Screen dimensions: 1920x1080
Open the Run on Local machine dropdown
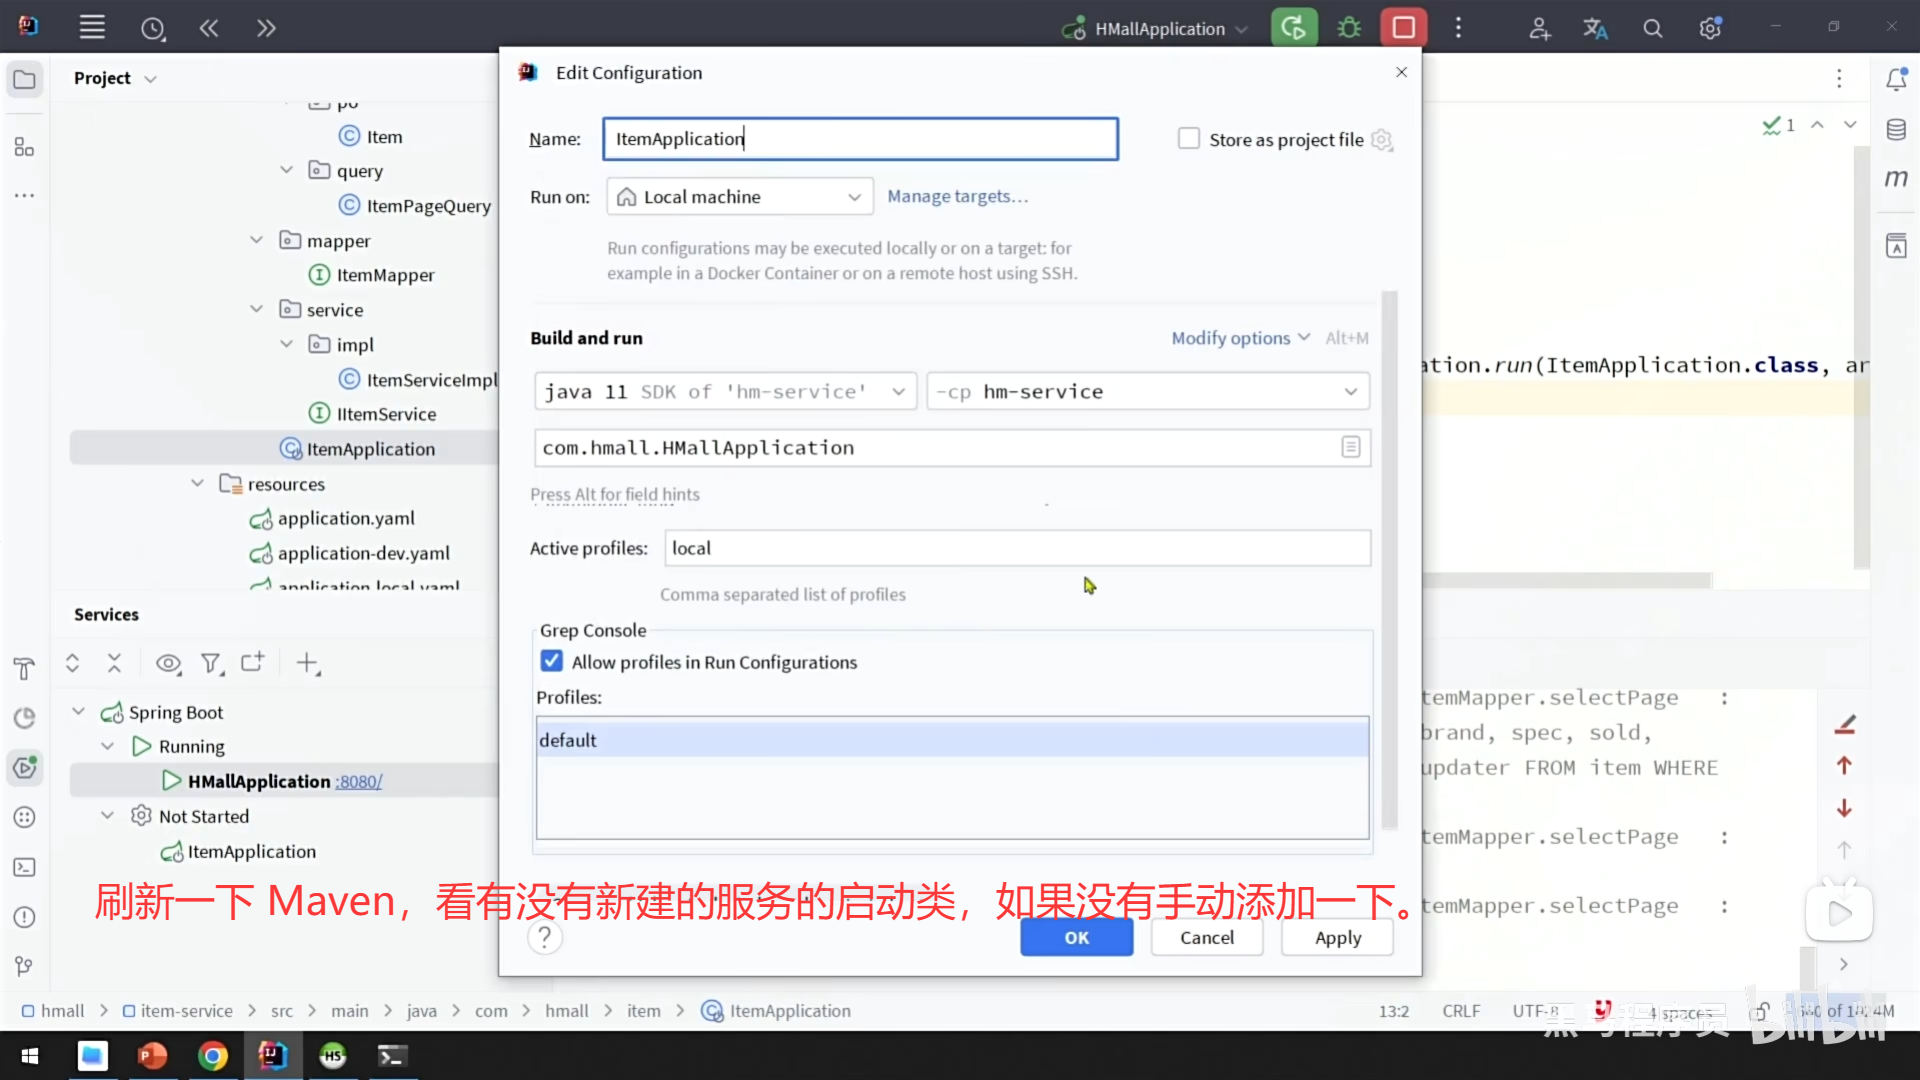pyautogui.click(x=740, y=197)
